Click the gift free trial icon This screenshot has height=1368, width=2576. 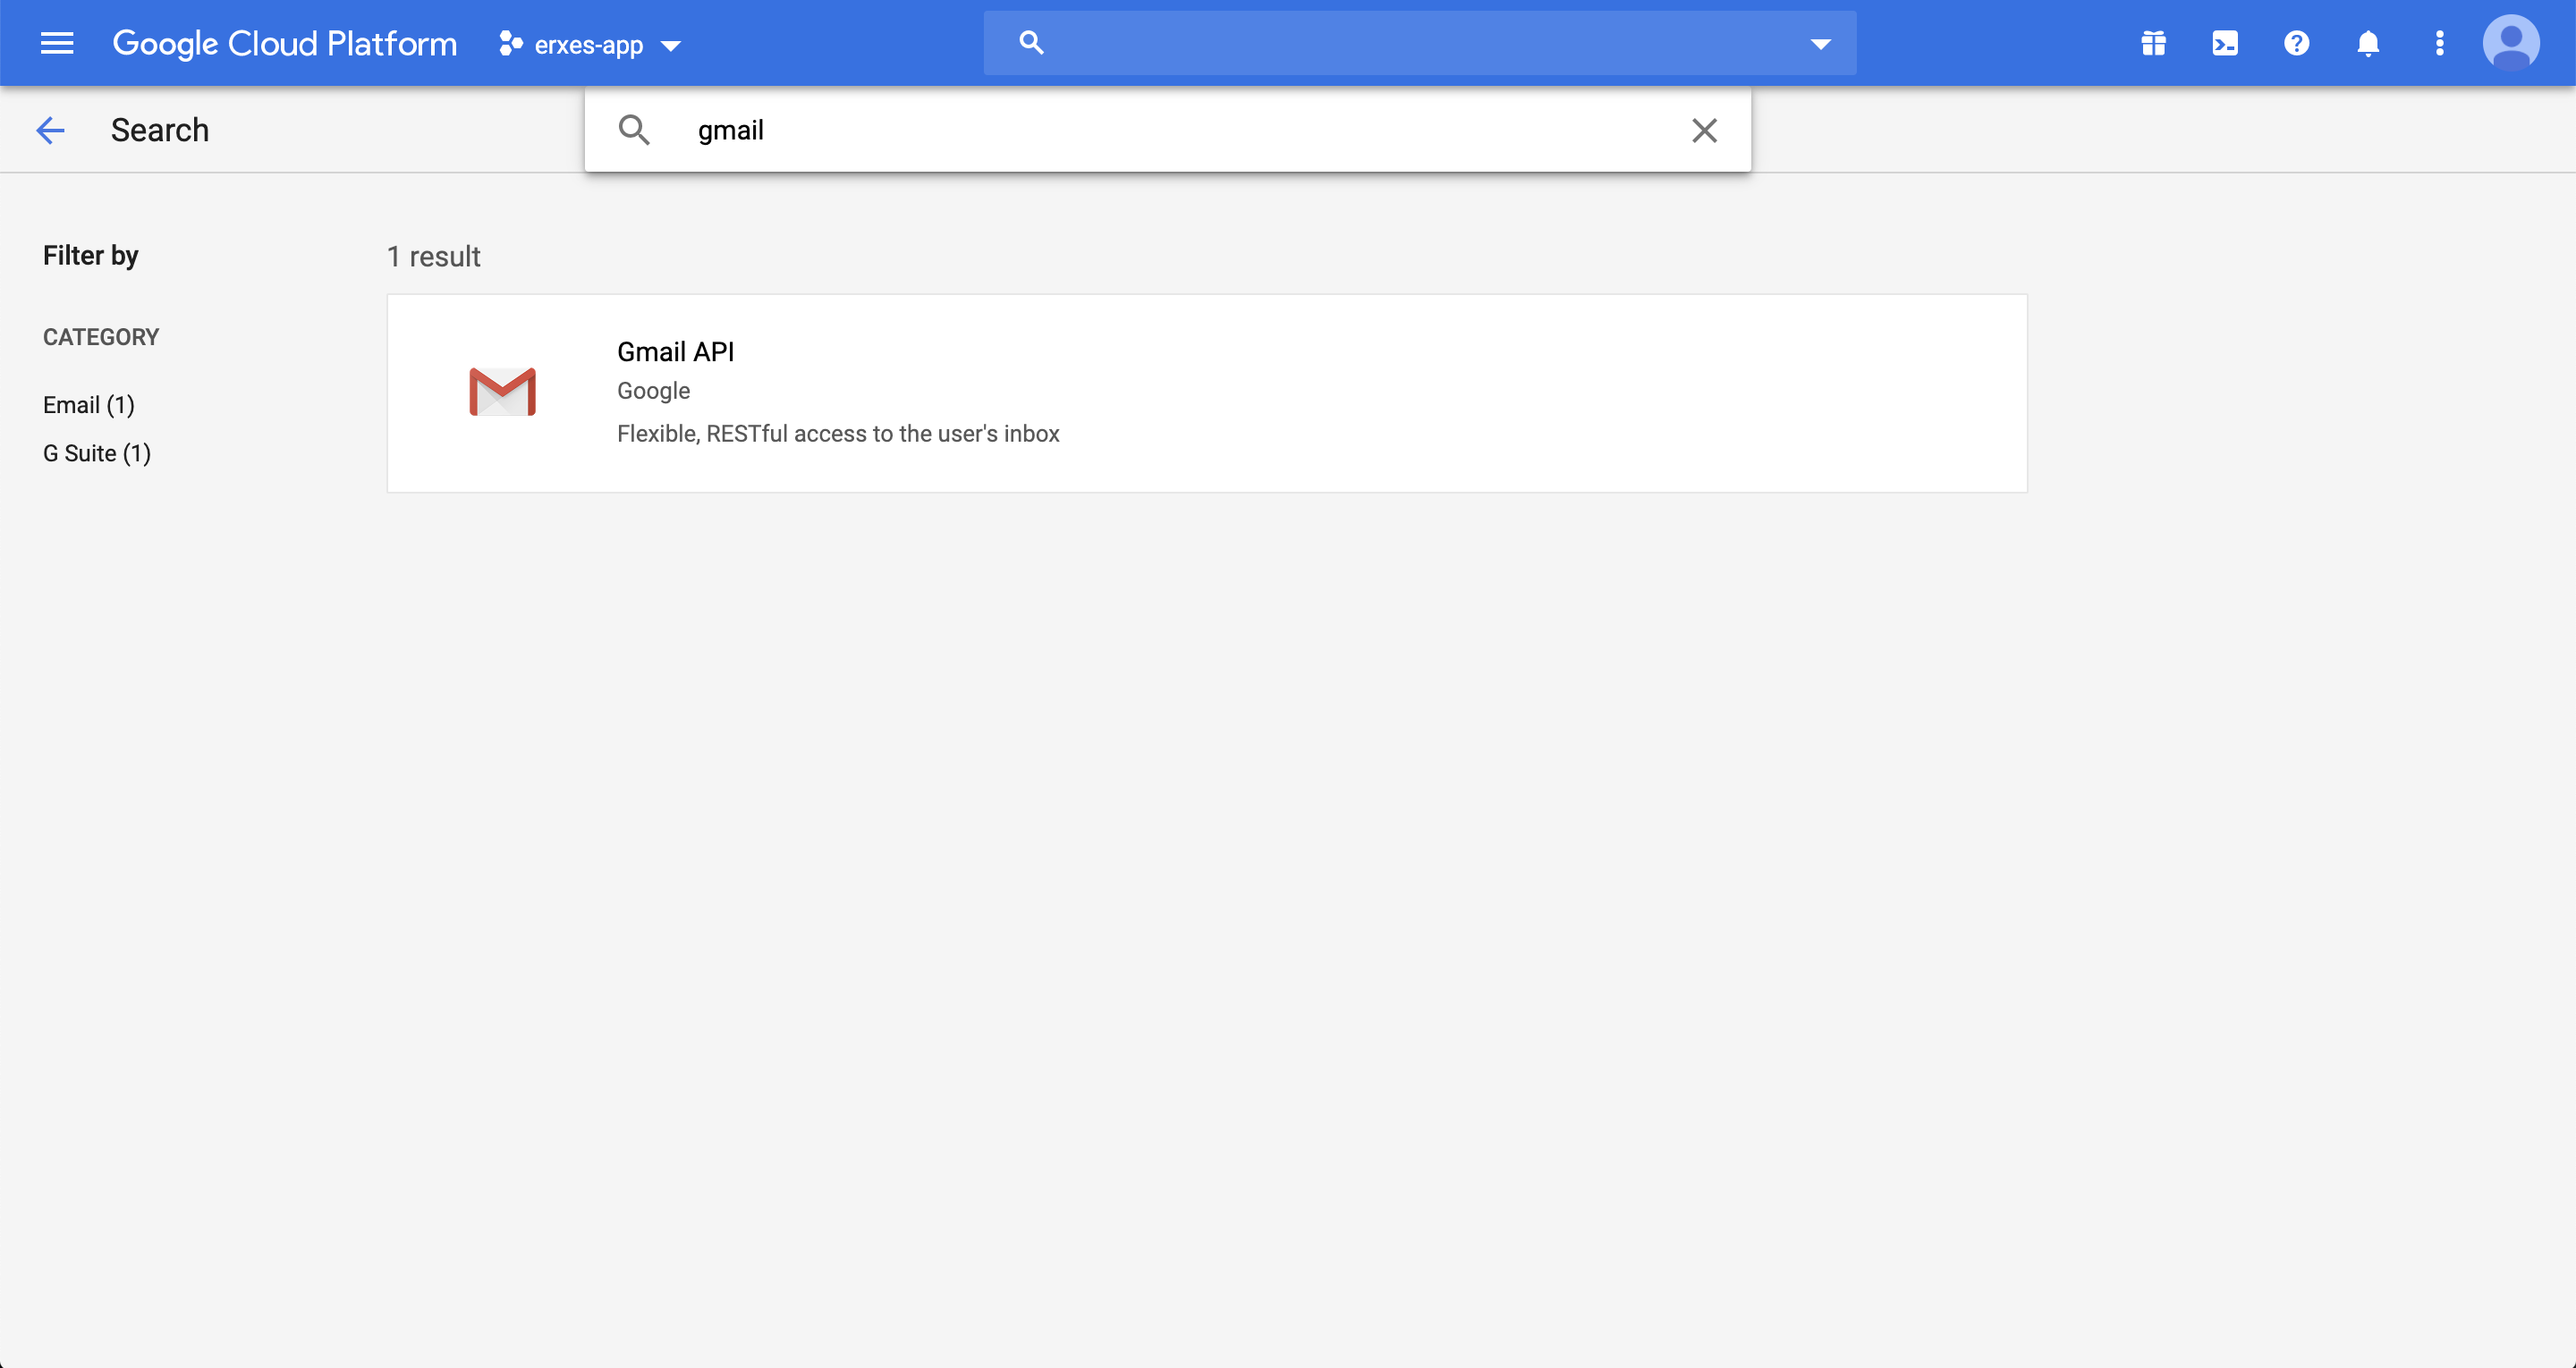click(2153, 43)
